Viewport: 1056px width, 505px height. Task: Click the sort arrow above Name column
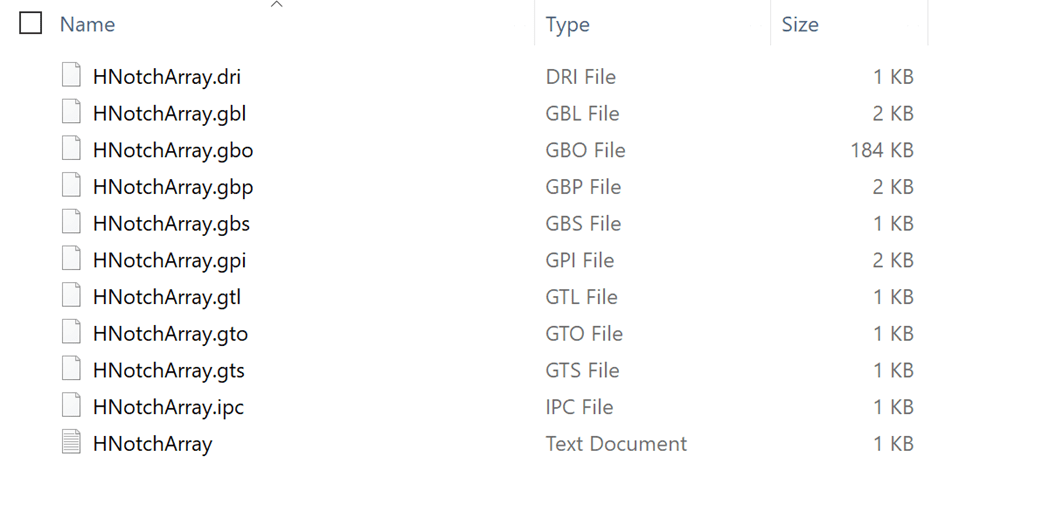277,5
